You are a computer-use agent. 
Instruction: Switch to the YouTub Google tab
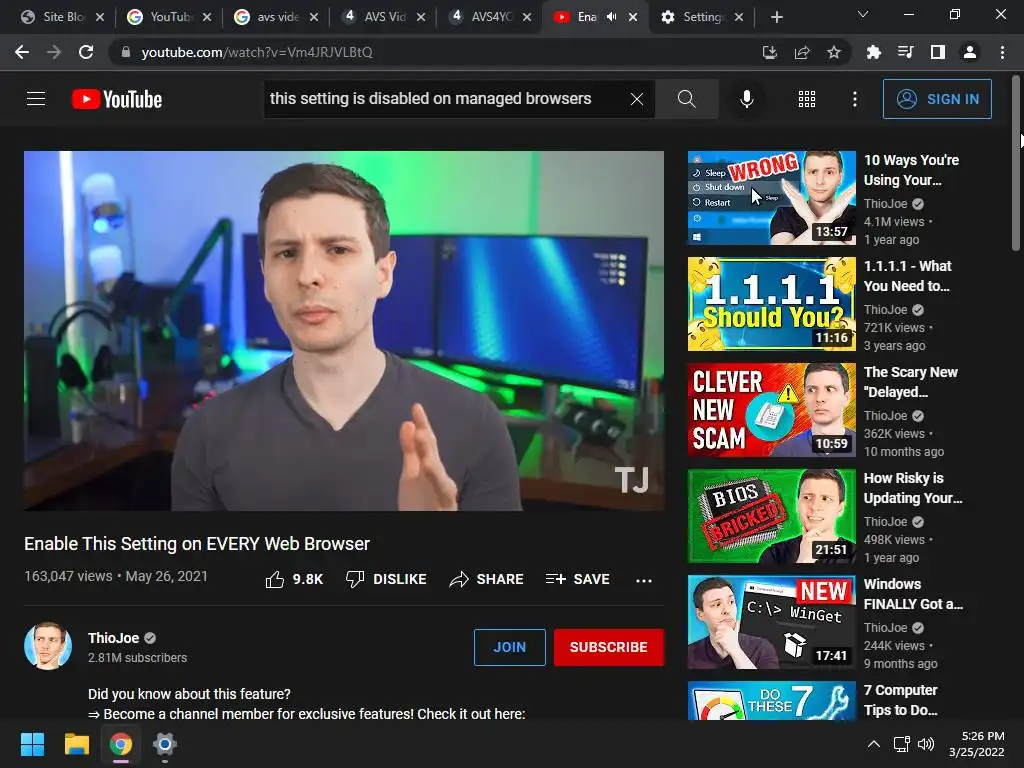(170, 17)
